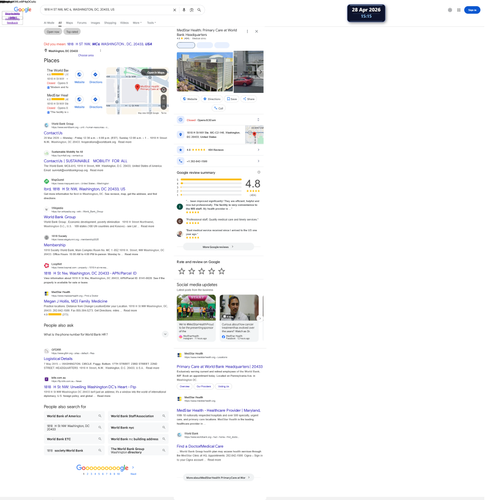This screenshot has width=487, height=500.
Task: Toggle the Top rated filter chip
Action: point(72,32)
